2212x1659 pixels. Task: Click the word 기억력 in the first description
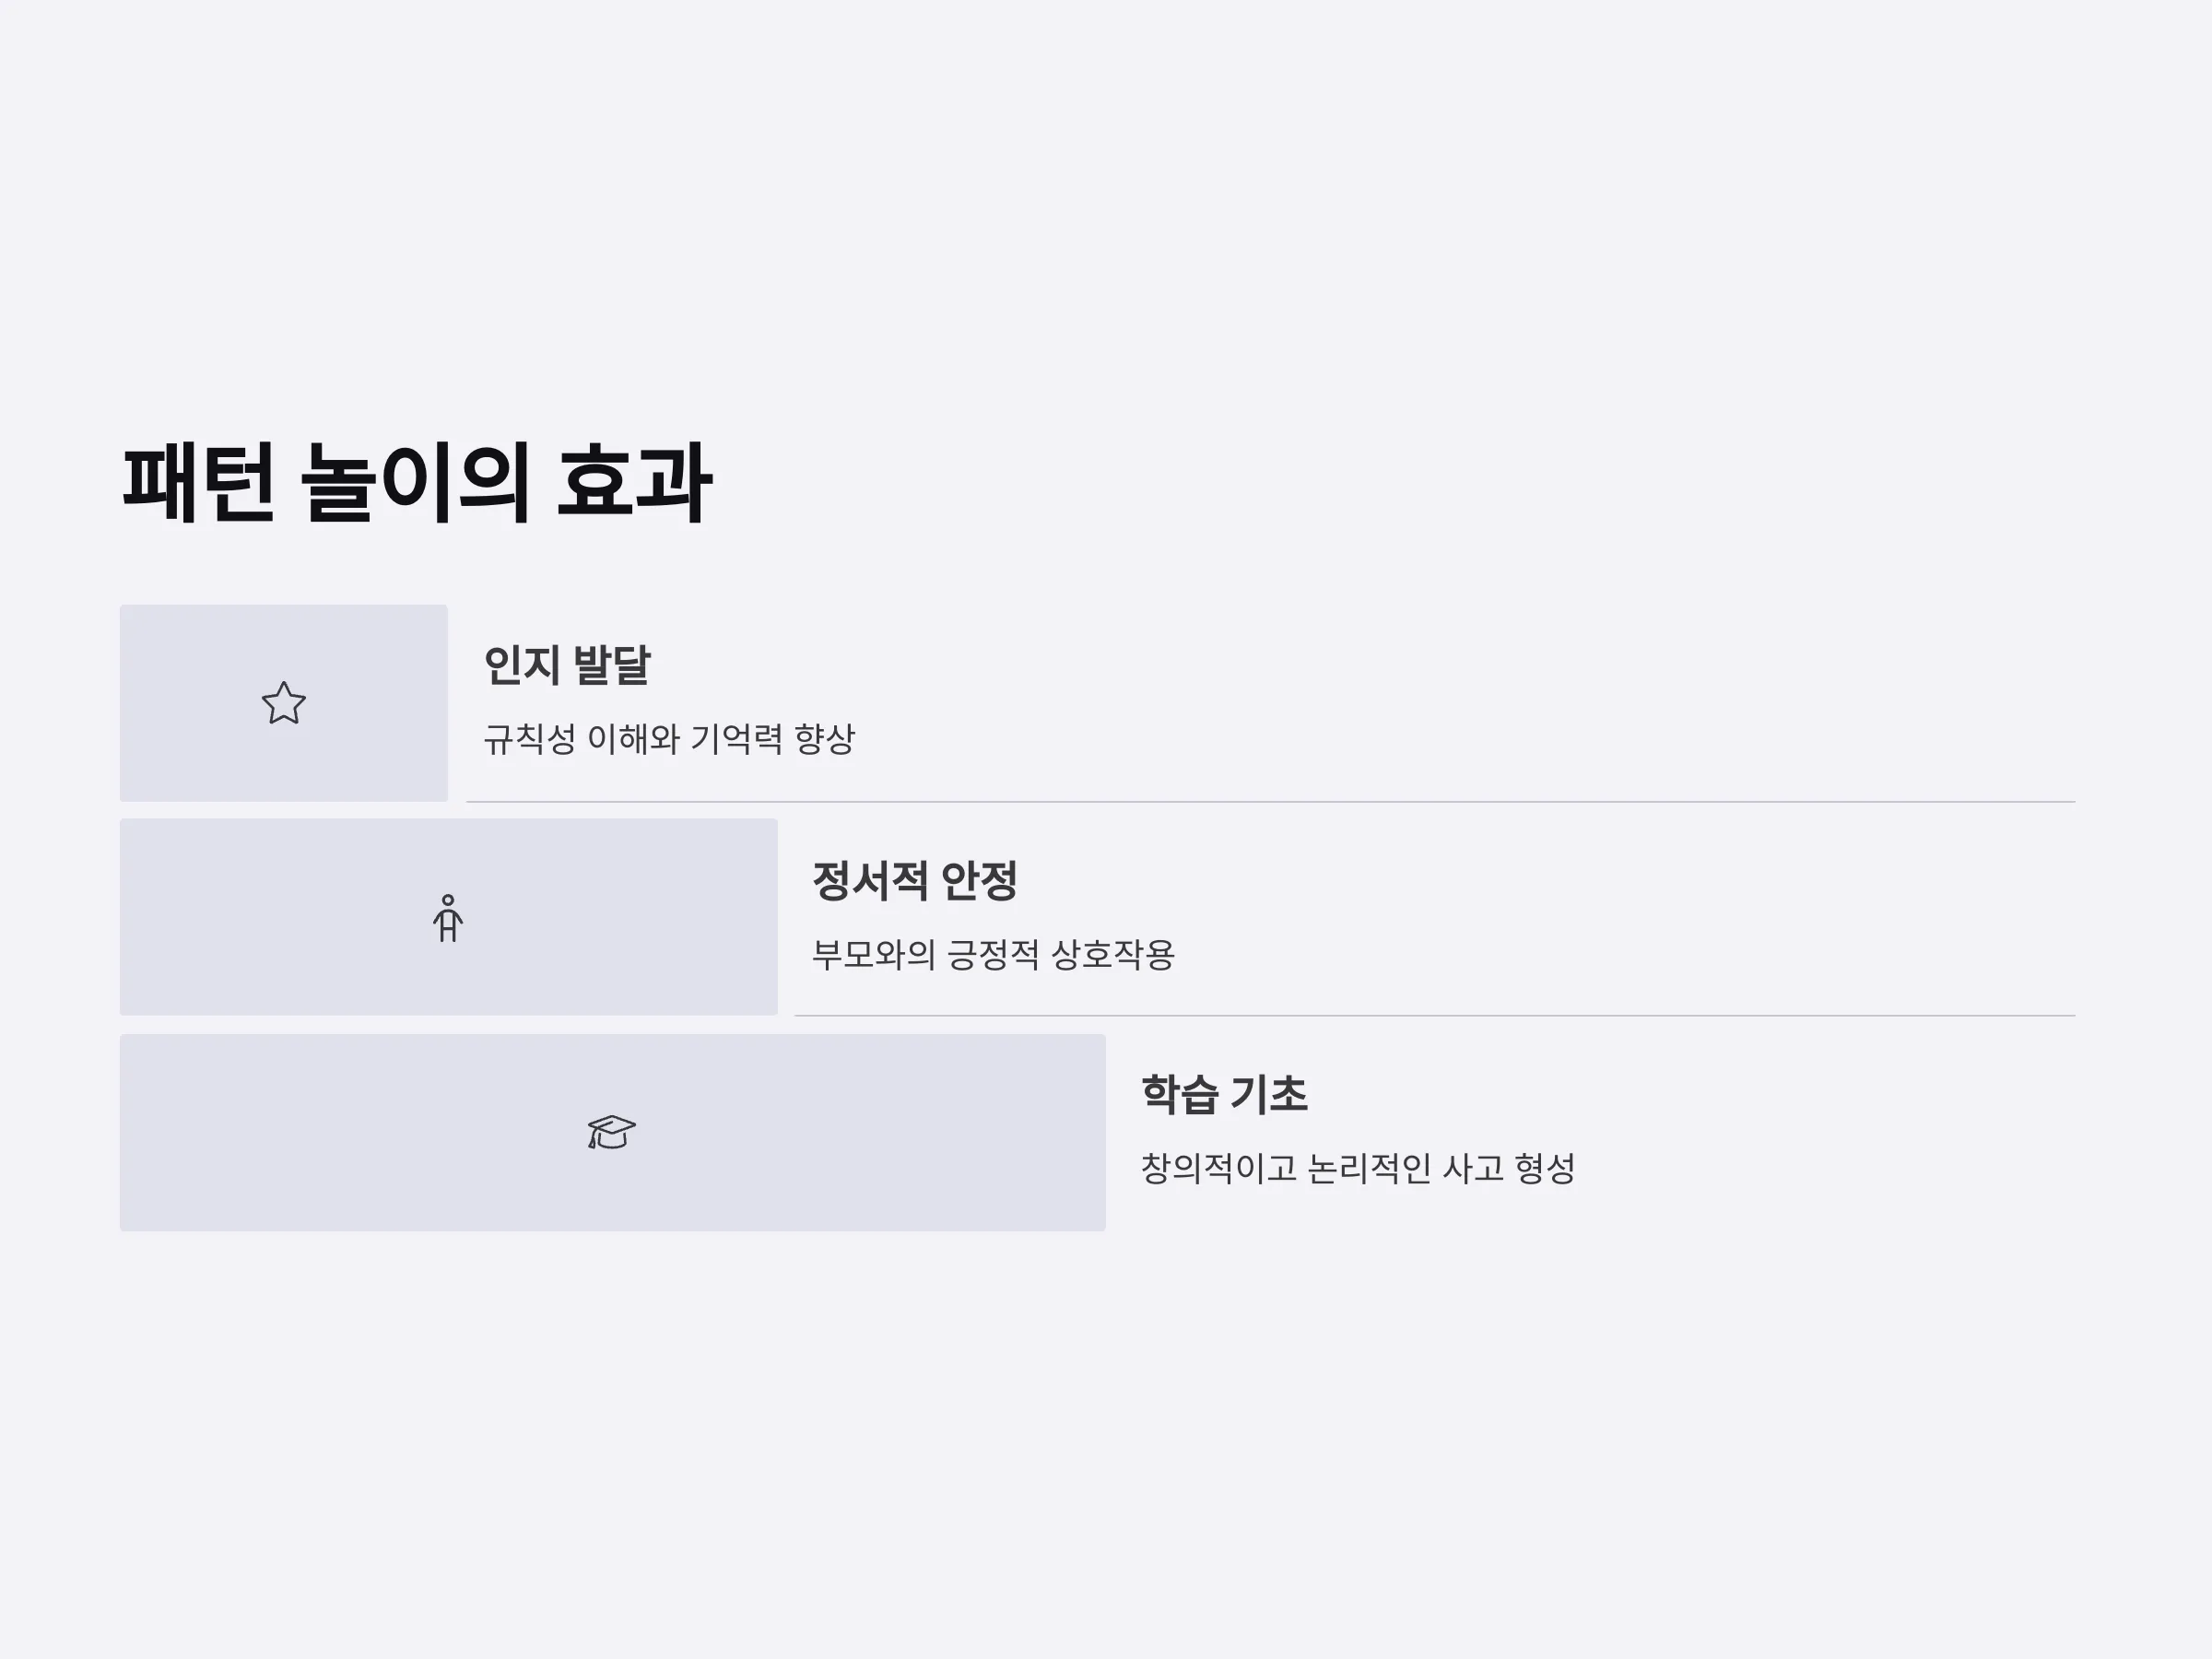736,740
